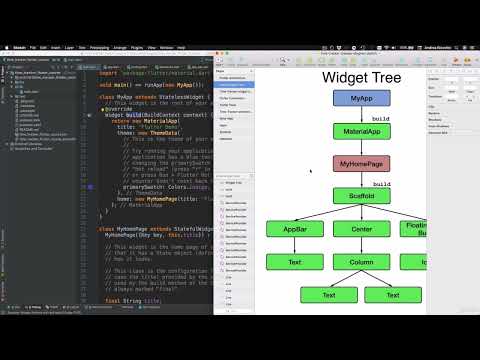Open the Help menu
Screen dimensions: 480x360
coord(181,48)
